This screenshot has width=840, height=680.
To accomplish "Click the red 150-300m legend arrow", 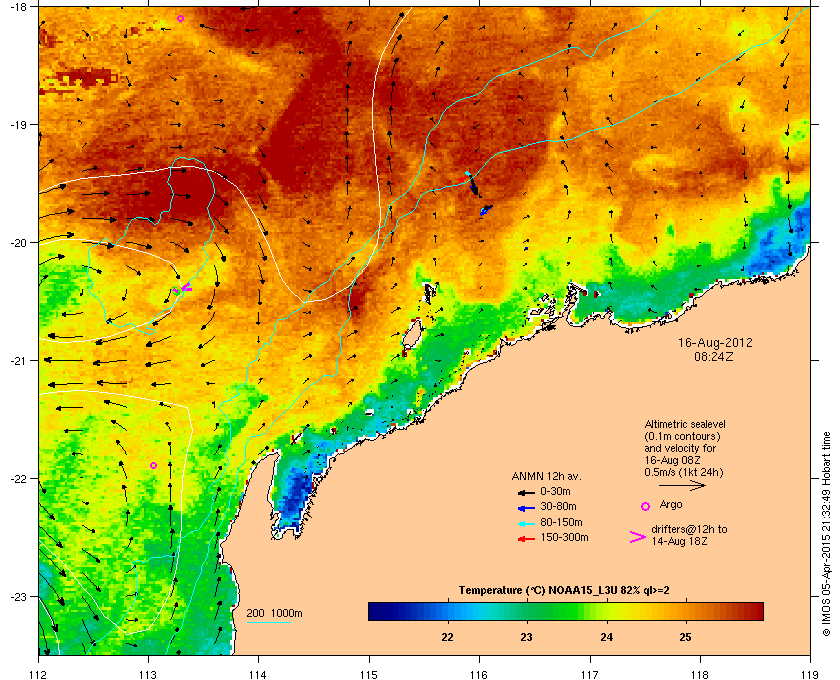I will pos(526,539).
